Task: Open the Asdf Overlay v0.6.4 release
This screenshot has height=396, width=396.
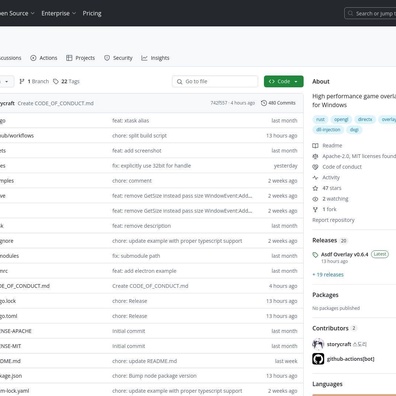Action: click(x=344, y=254)
